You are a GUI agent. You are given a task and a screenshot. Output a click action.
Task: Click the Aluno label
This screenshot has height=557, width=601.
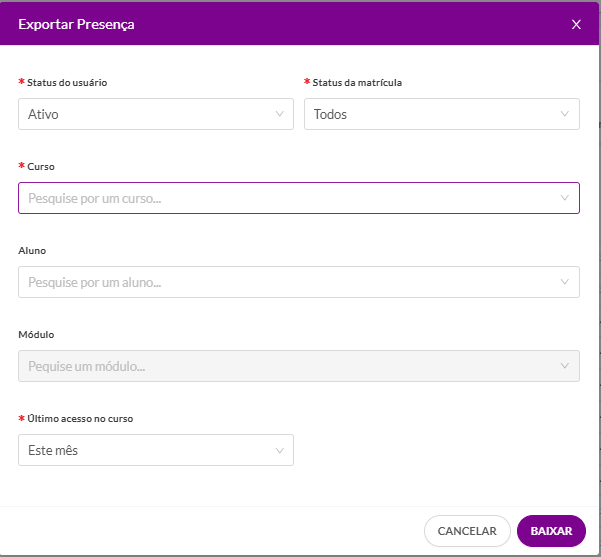[x=32, y=250]
